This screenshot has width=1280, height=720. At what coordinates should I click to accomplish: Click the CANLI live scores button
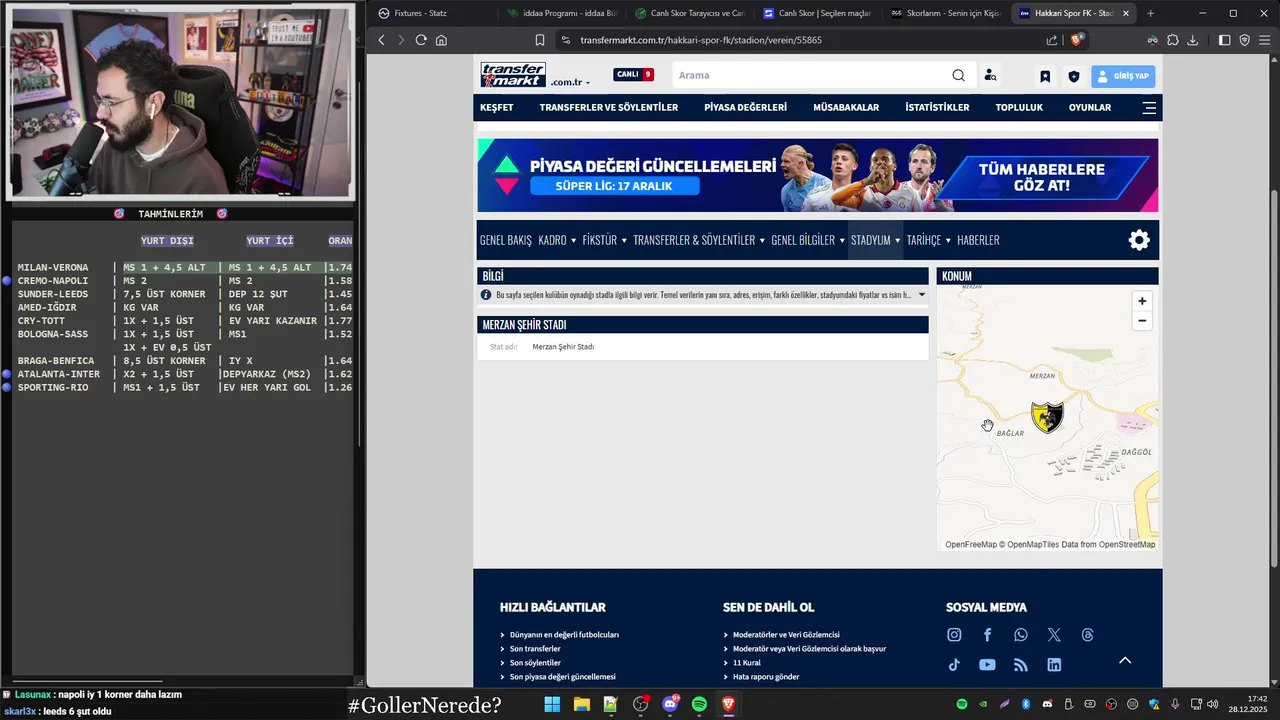(633, 75)
